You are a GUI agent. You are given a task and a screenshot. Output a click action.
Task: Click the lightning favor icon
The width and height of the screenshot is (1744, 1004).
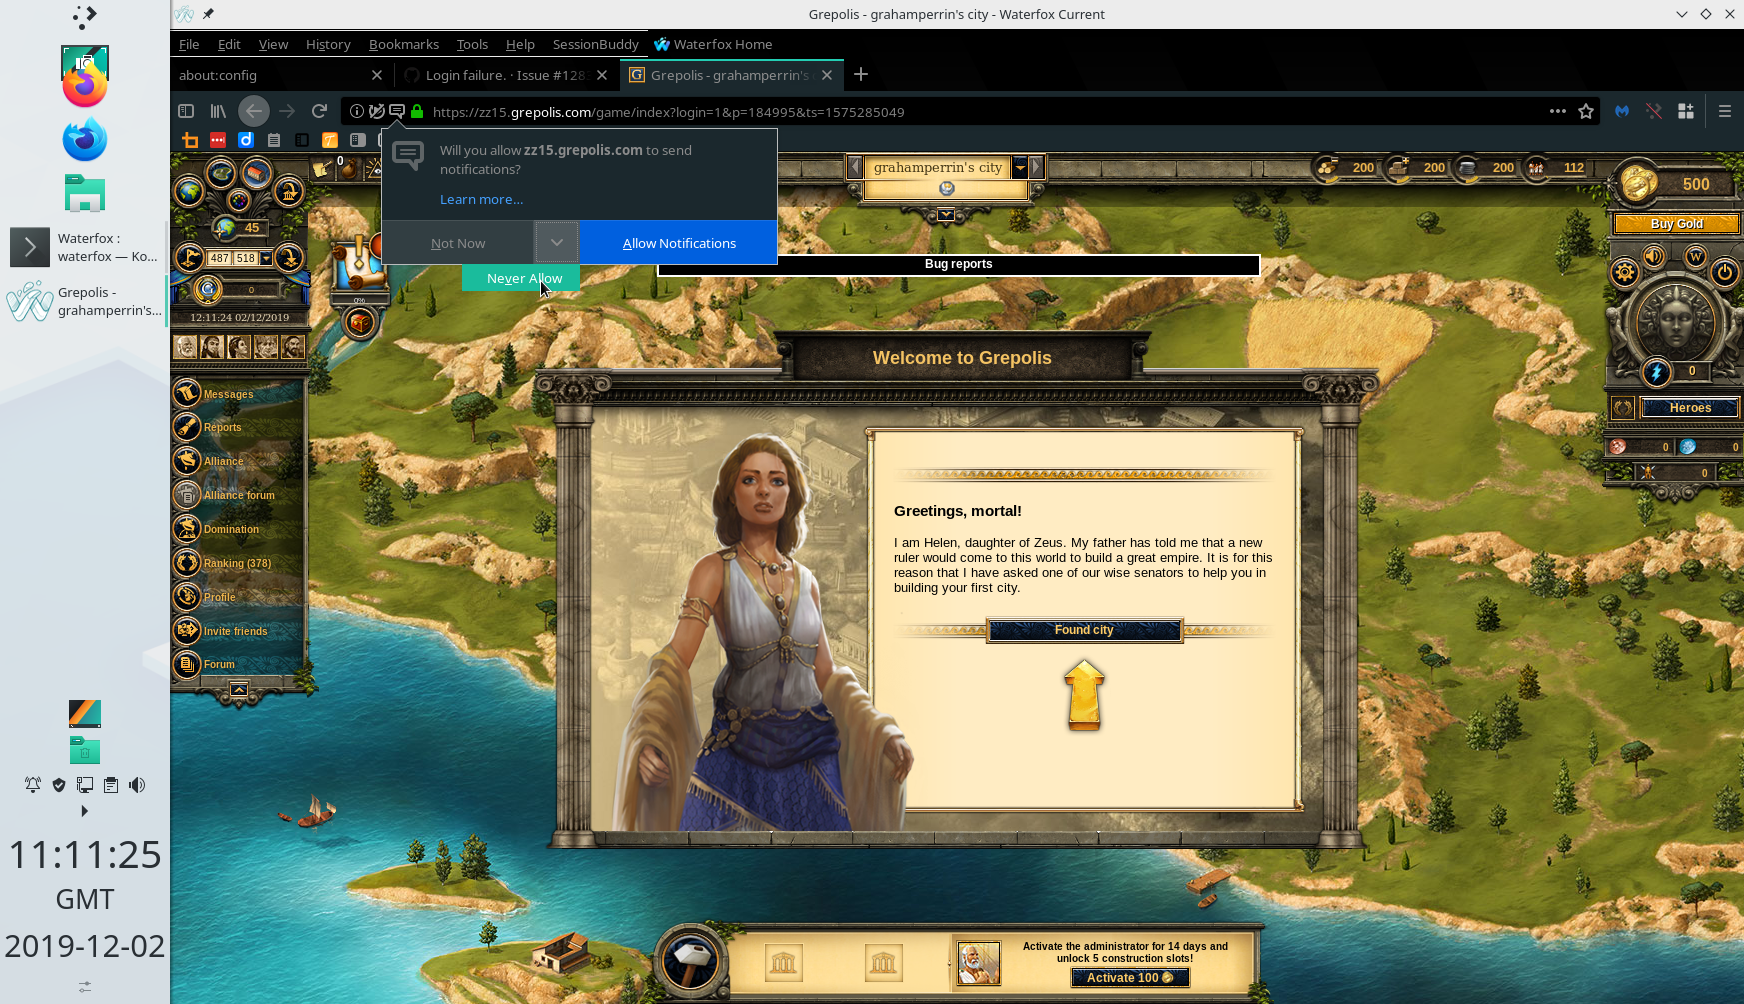[1656, 372]
